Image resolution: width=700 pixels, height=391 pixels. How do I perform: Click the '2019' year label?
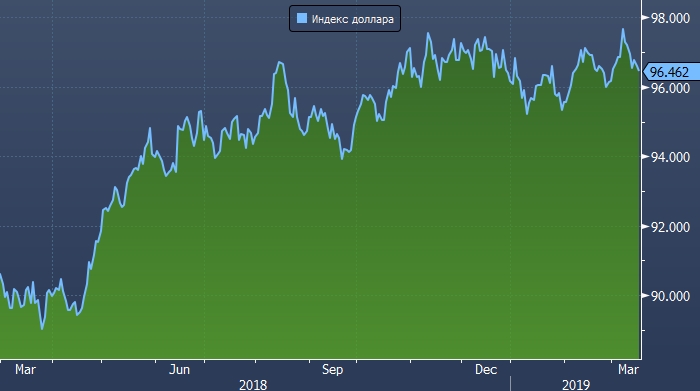coord(576,385)
